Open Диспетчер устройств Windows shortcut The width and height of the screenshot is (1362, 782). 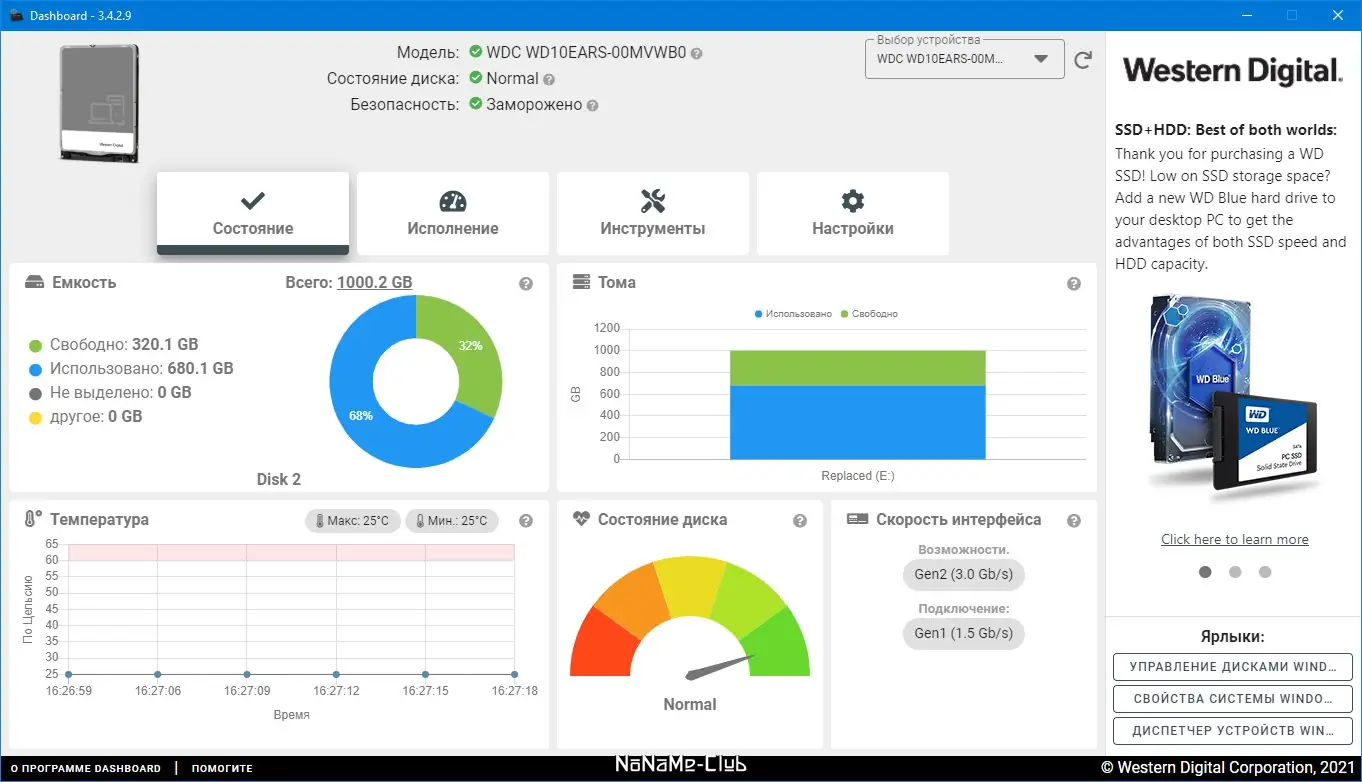(1233, 731)
